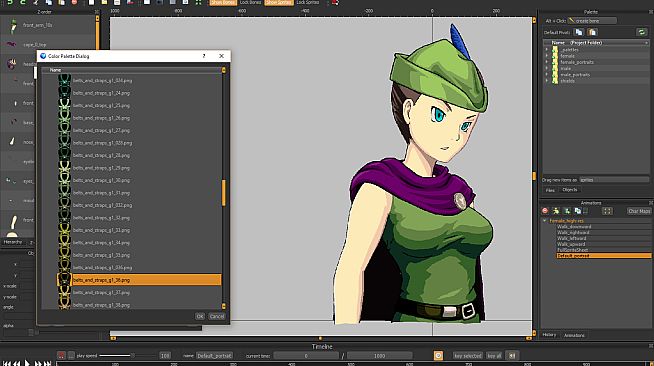
Task: Click the paste pivot icon next to Default Pivot
Action: pos(592,32)
